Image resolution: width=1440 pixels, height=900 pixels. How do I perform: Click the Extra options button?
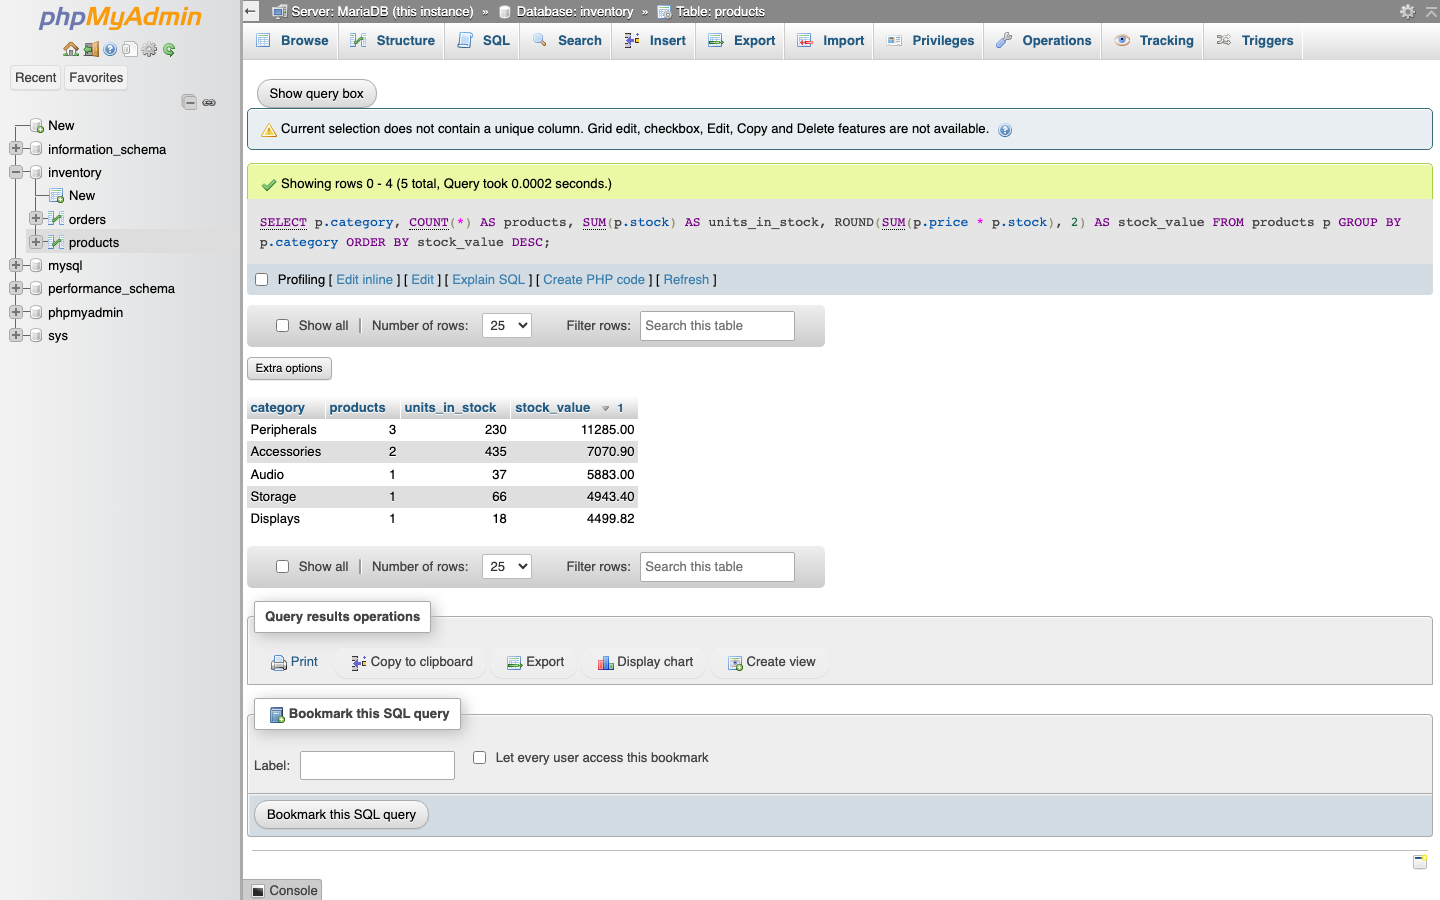pyautogui.click(x=289, y=368)
